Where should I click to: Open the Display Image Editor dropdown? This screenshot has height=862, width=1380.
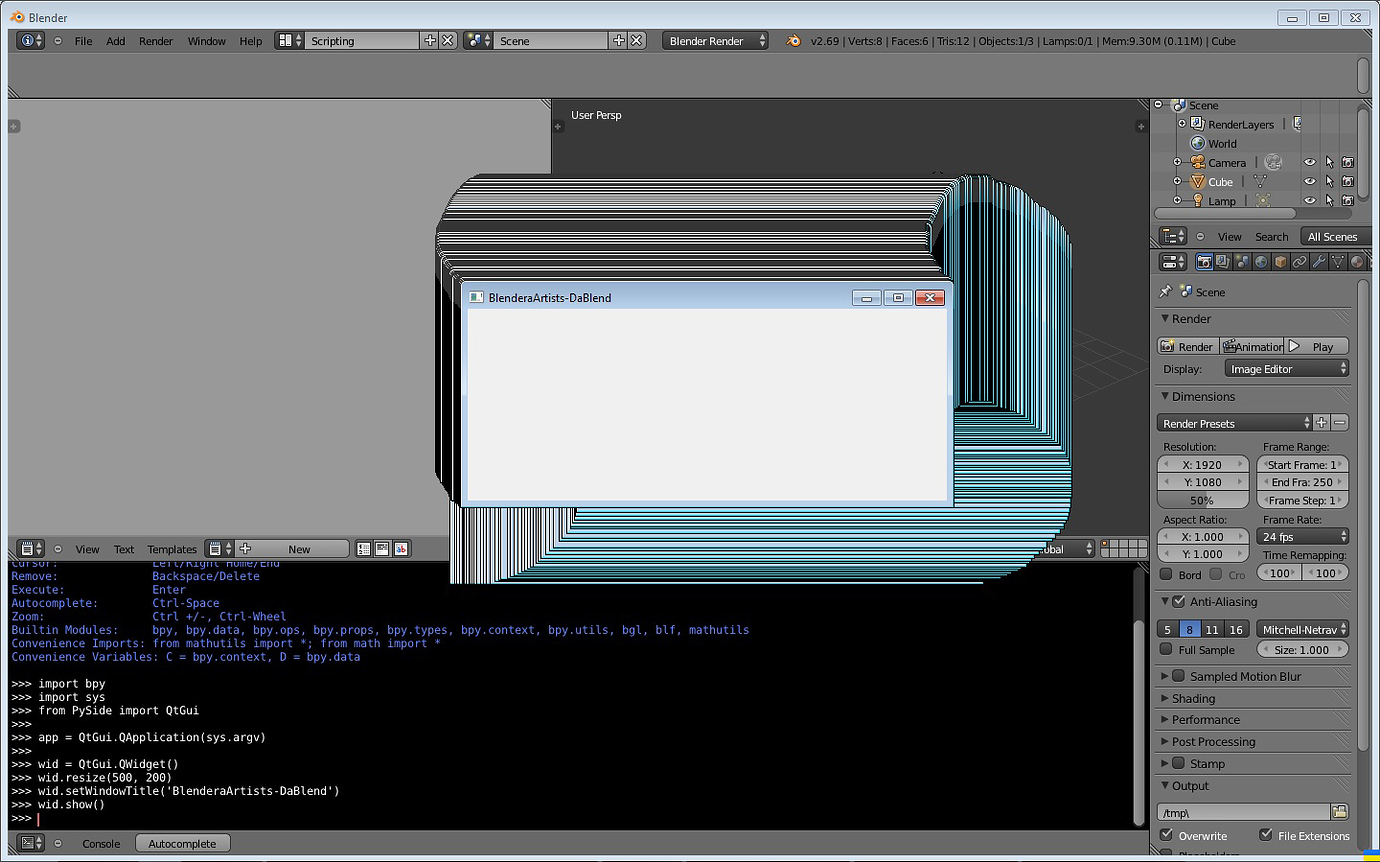tap(1287, 369)
